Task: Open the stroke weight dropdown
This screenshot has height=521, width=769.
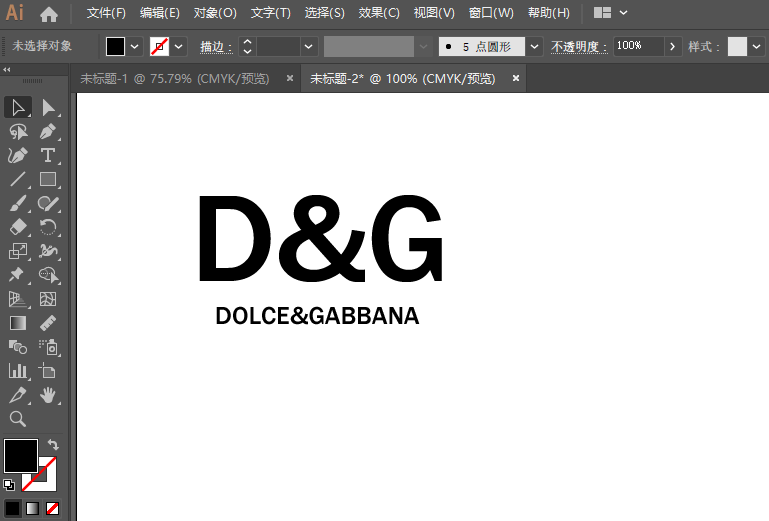Action: pyautogui.click(x=308, y=47)
